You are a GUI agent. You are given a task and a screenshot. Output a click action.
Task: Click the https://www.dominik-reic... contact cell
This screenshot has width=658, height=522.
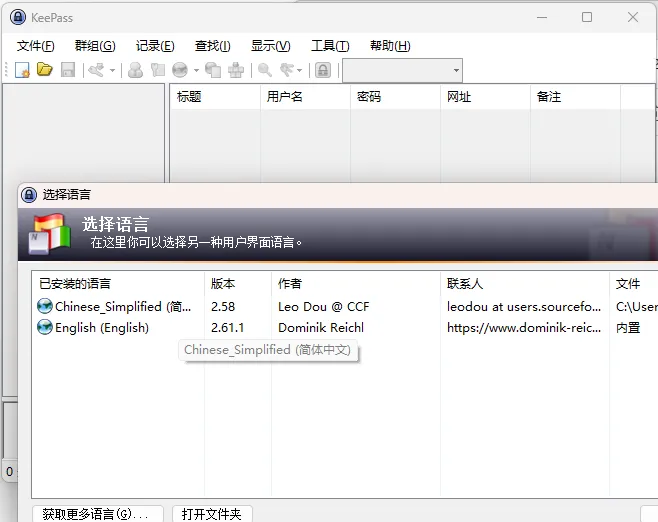524,328
